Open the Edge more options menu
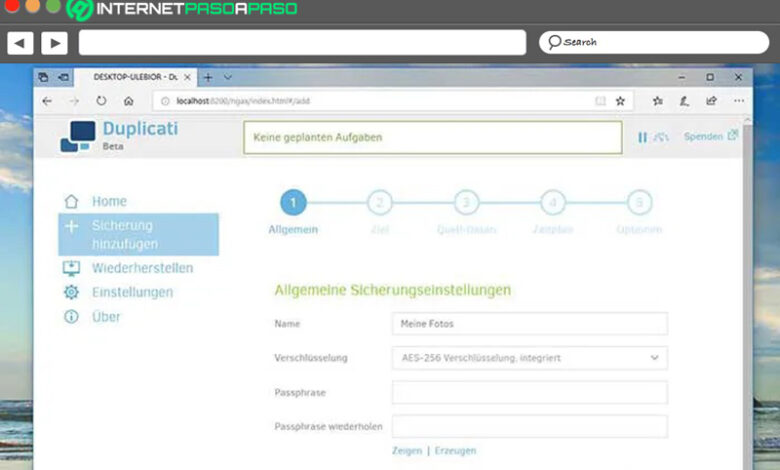Image resolution: width=780 pixels, height=470 pixels. pos(739,101)
